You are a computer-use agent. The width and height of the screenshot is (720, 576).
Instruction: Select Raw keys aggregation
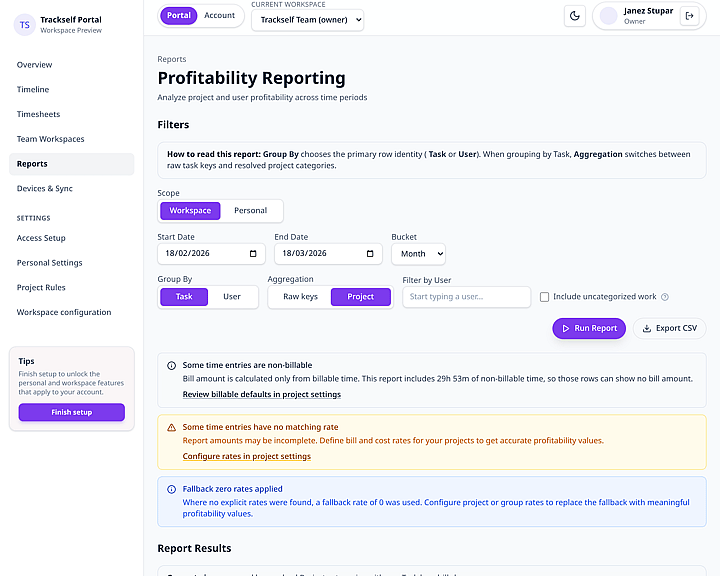[x=300, y=297]
